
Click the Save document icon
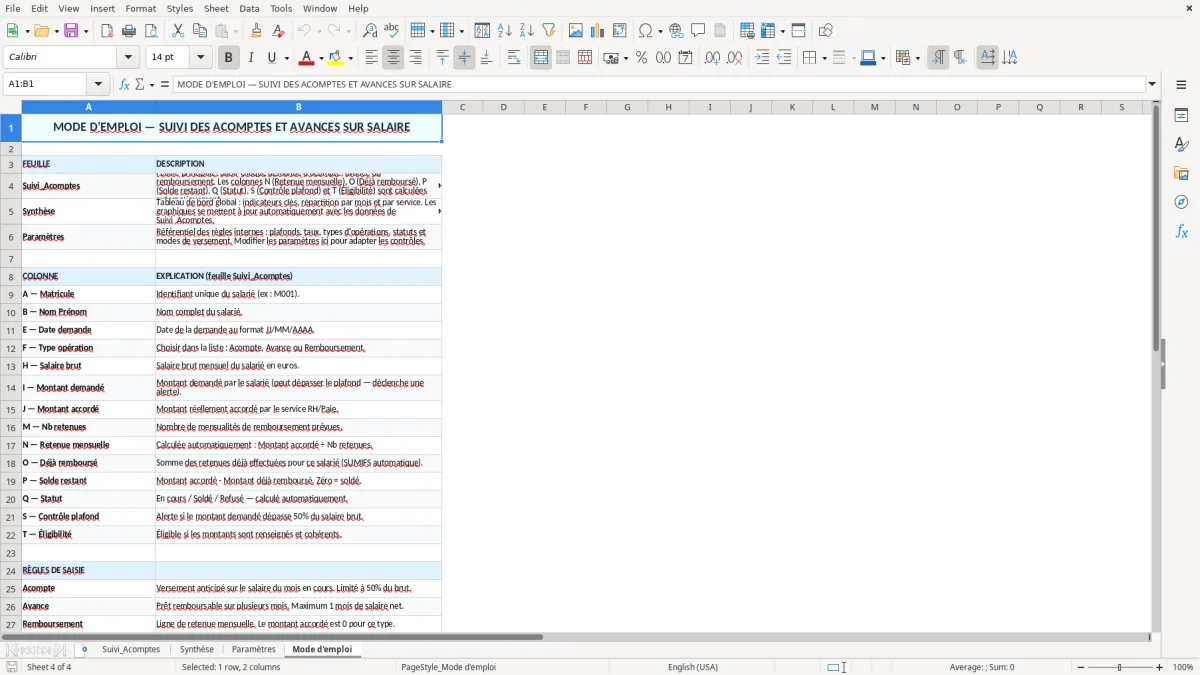point(71,31)
